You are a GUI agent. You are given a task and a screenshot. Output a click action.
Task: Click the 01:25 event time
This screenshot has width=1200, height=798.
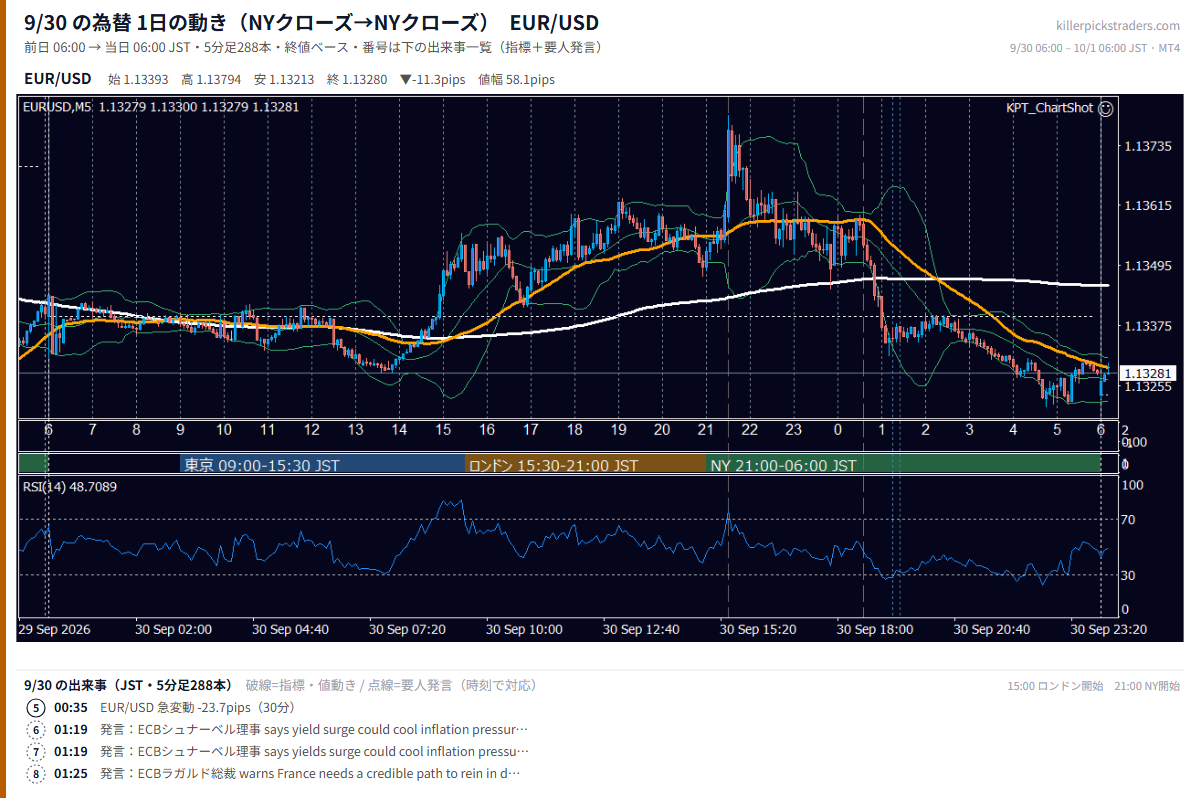(x=71, y=773)
